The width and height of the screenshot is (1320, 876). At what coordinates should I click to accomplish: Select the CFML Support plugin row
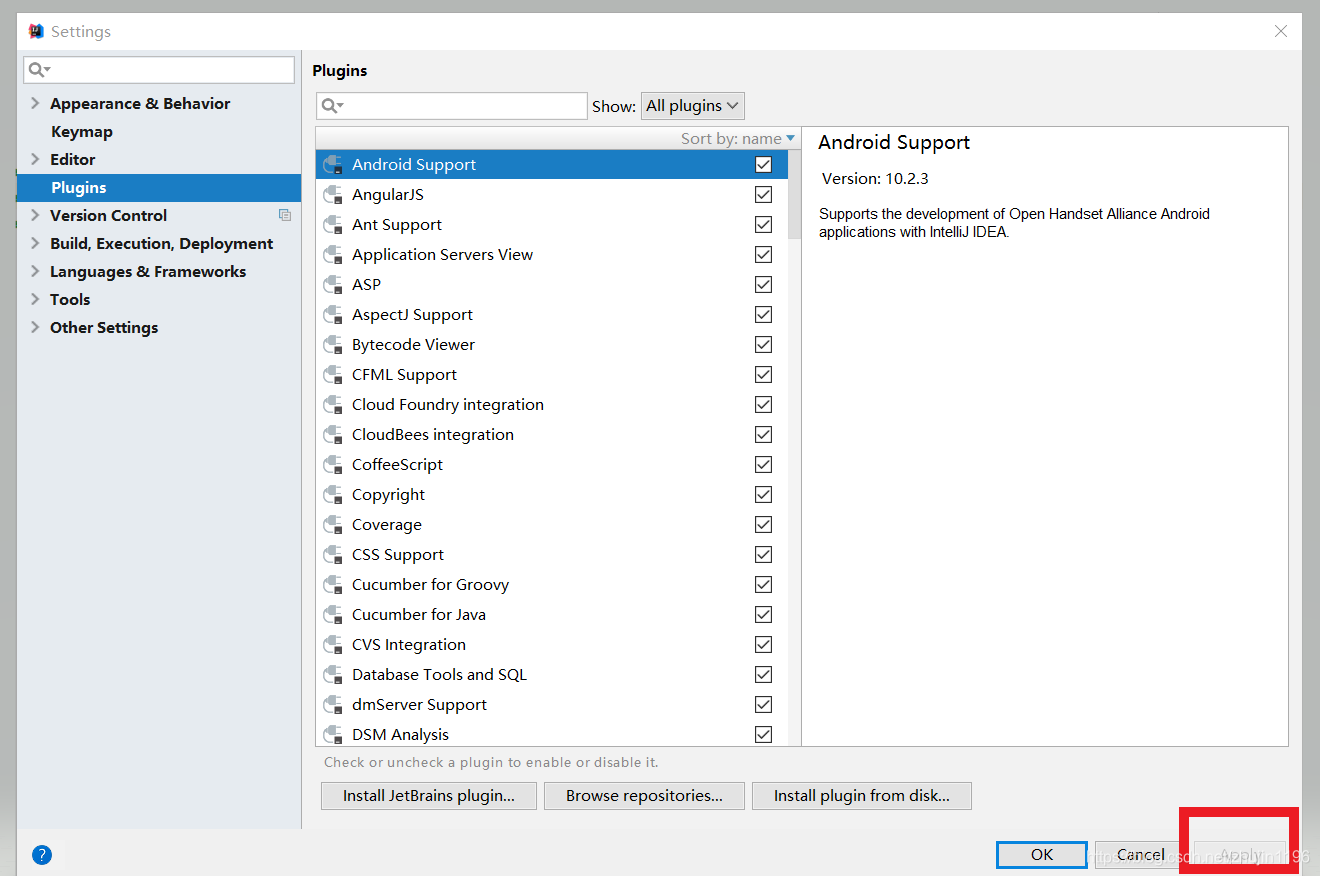click(x=551, y=375)
